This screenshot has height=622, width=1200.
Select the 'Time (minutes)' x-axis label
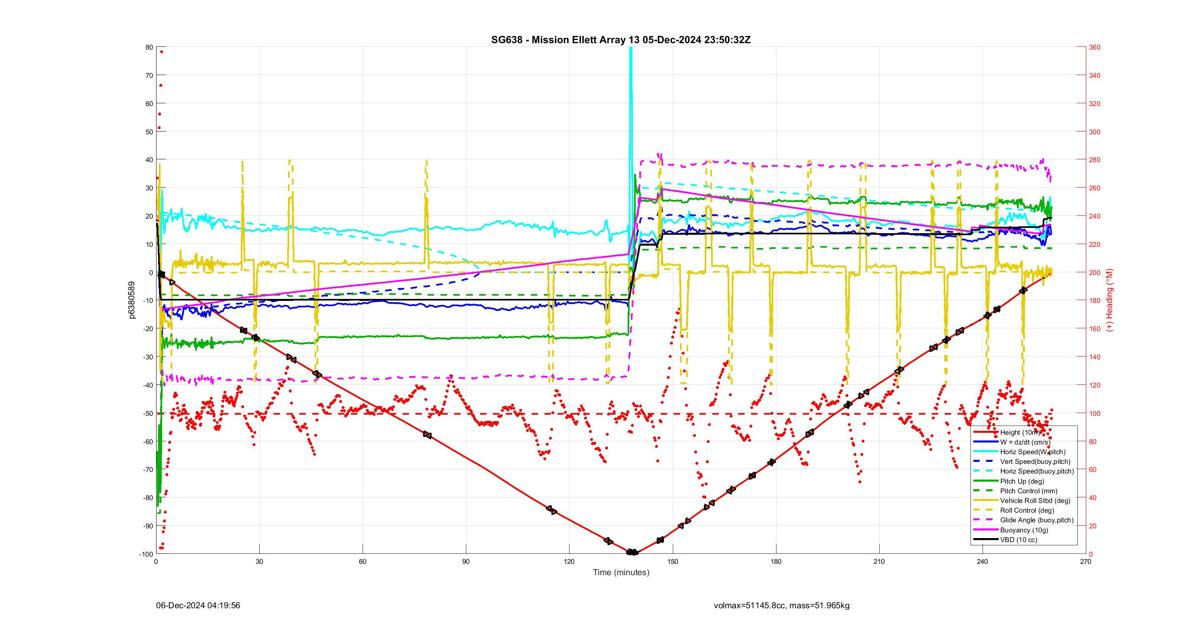coord(621,573)
